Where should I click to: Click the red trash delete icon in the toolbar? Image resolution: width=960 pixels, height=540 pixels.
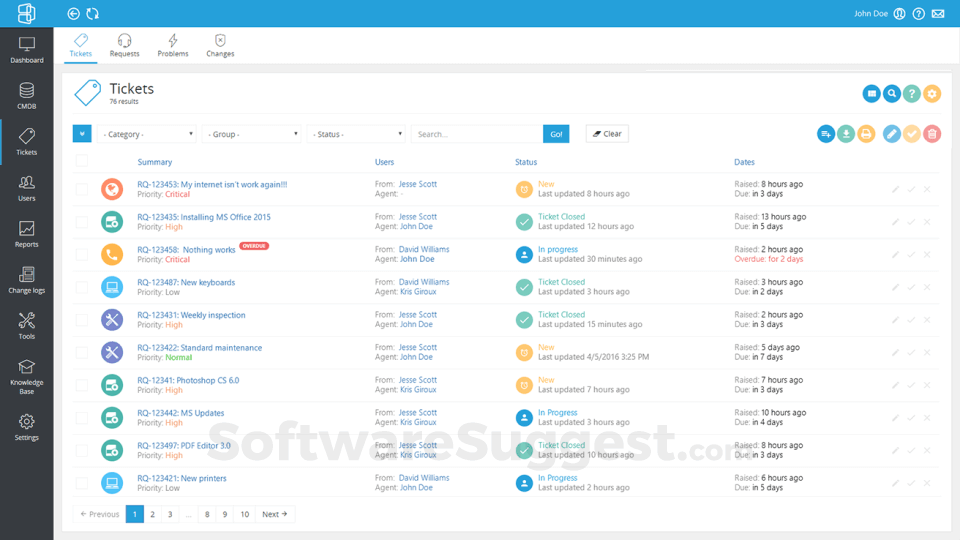(x=932, y=133)
